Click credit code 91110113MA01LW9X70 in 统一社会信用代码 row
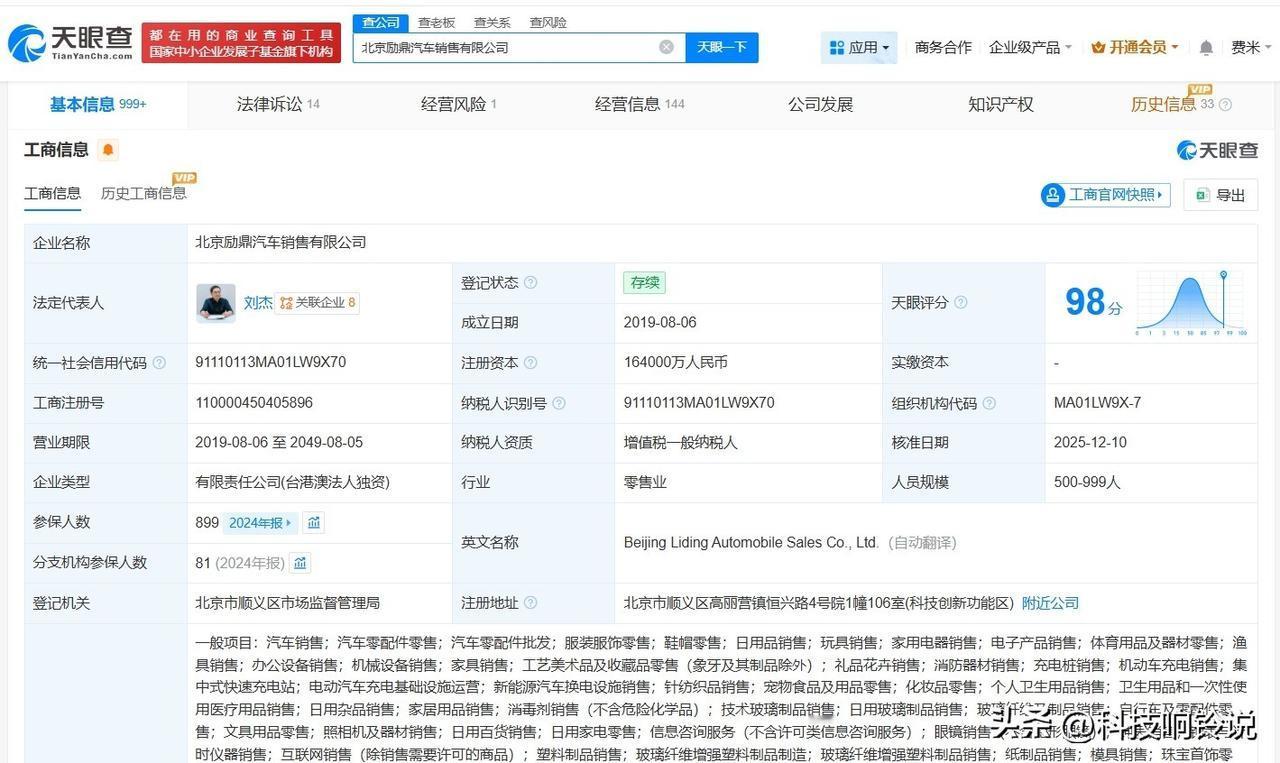1280x763 pixels. click(x=271, y=362)
